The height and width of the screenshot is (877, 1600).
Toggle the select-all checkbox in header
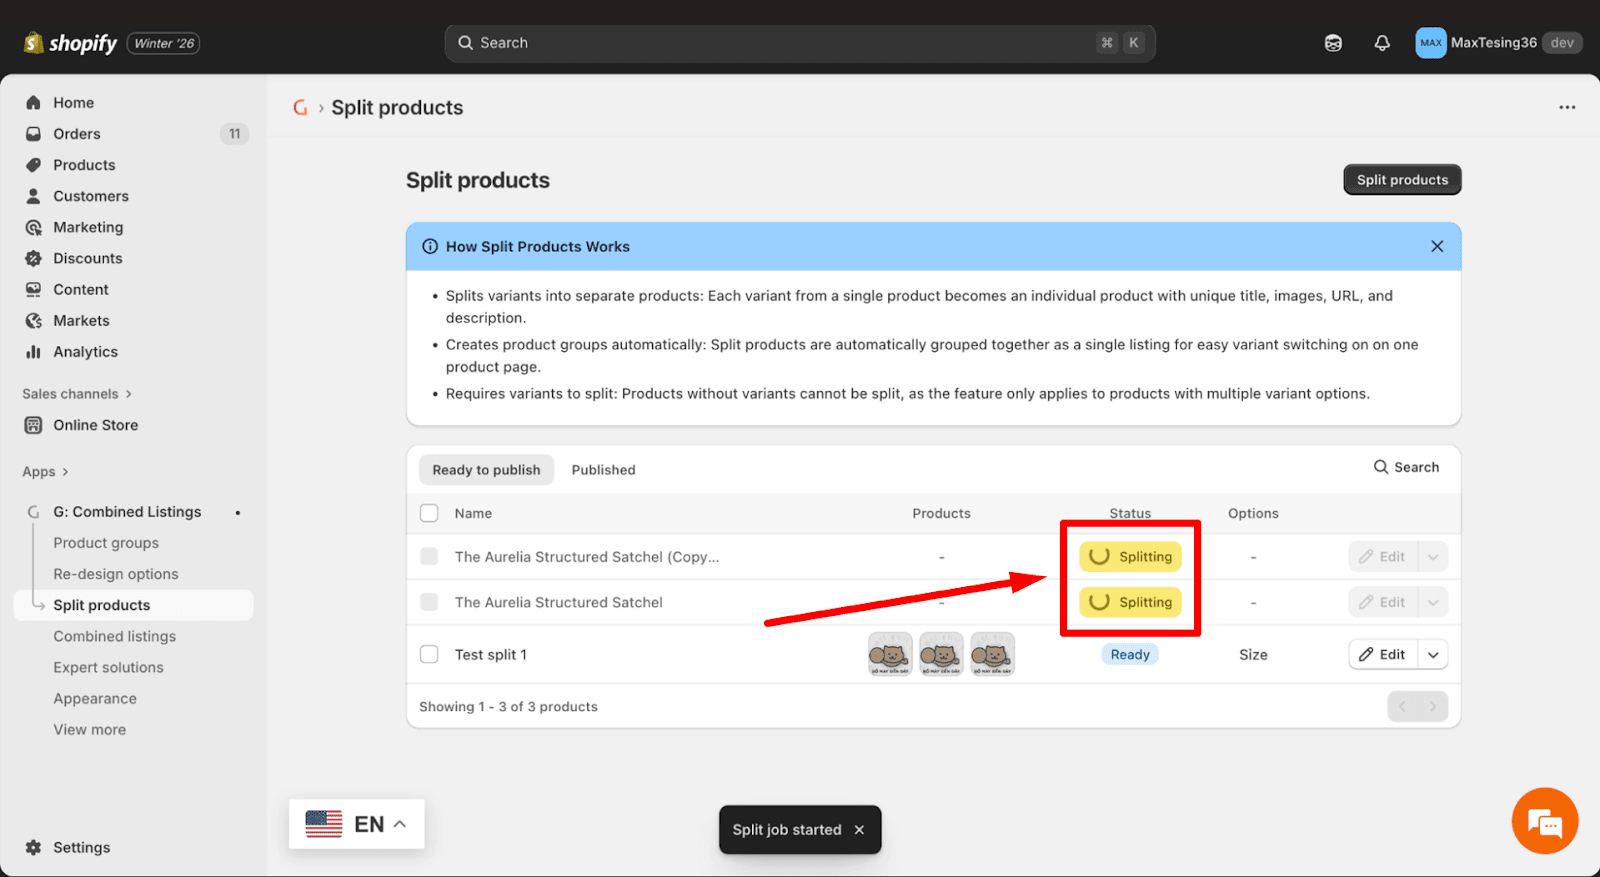pyautogui.click(x=429, y=513)
